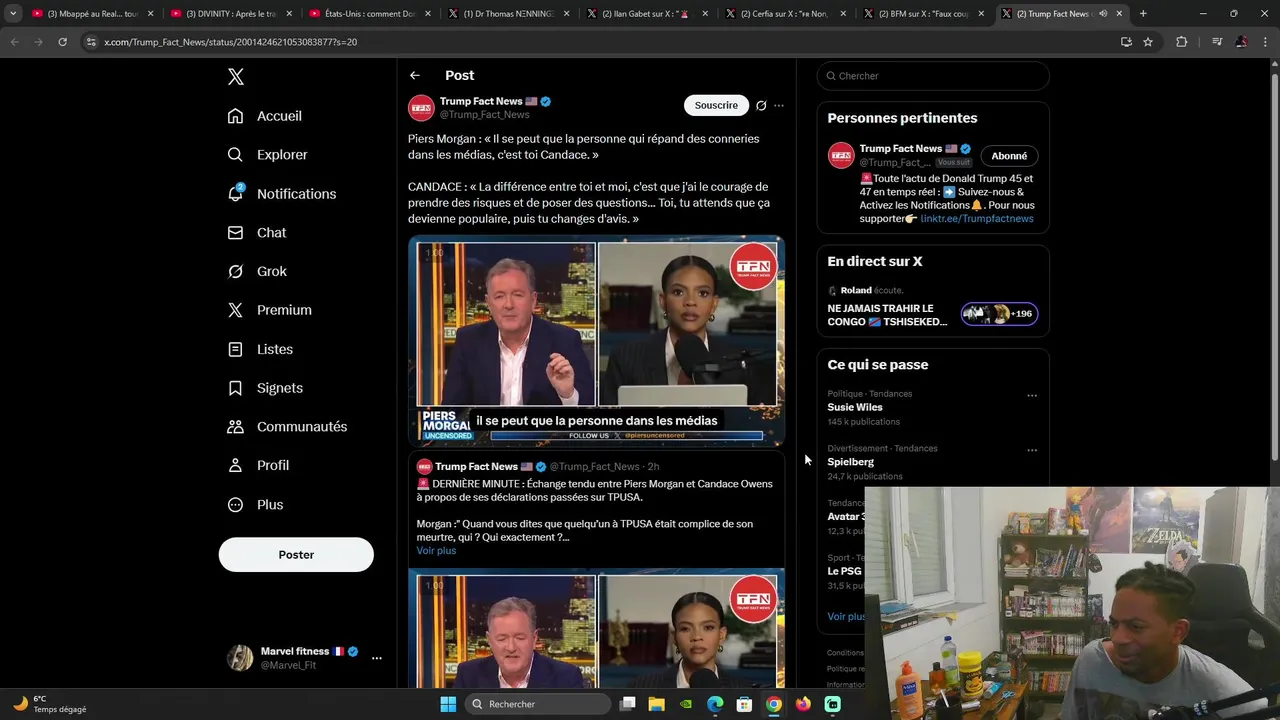The width and height of the screenshot is (1280, 720).
Task: Open Chrome three-dot menu
Action: 1266,42
